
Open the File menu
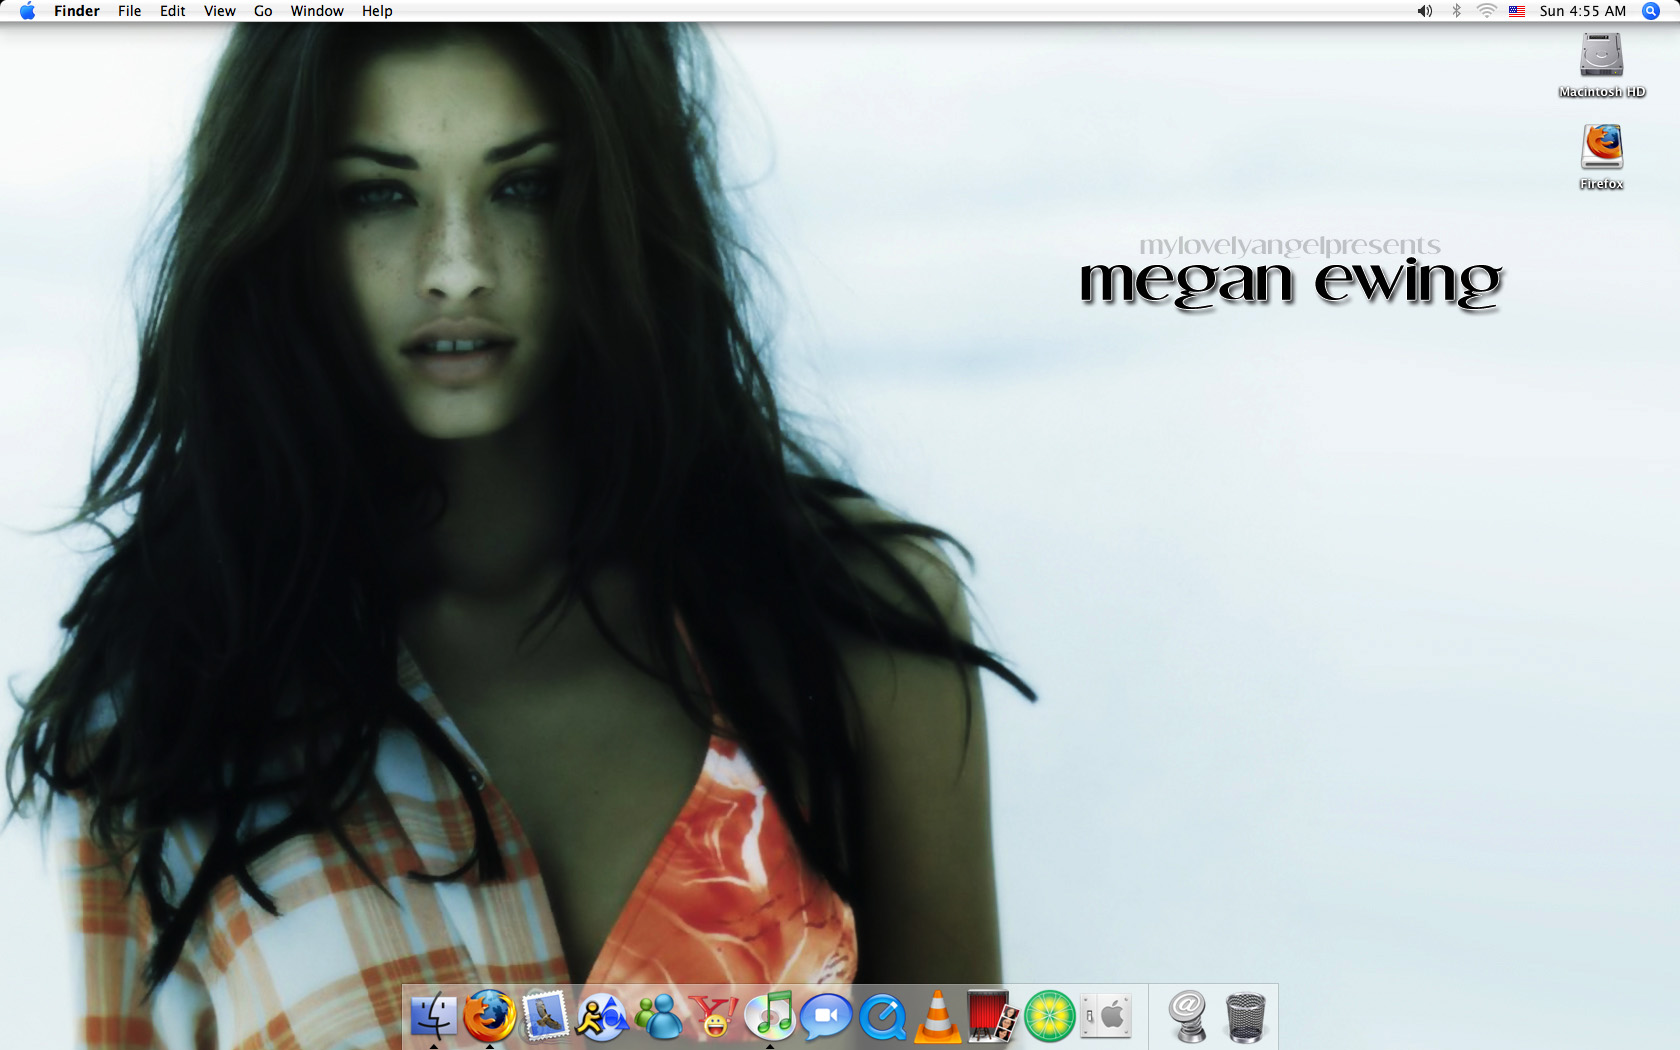pos(129,11)
